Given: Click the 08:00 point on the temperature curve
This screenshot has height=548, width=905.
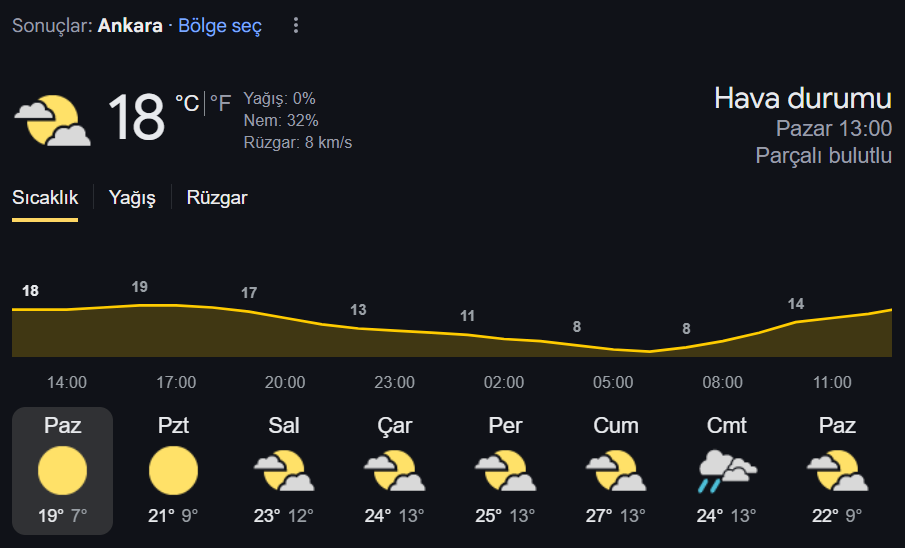Looking at the screenshot, I should click(x=723, y=341).
